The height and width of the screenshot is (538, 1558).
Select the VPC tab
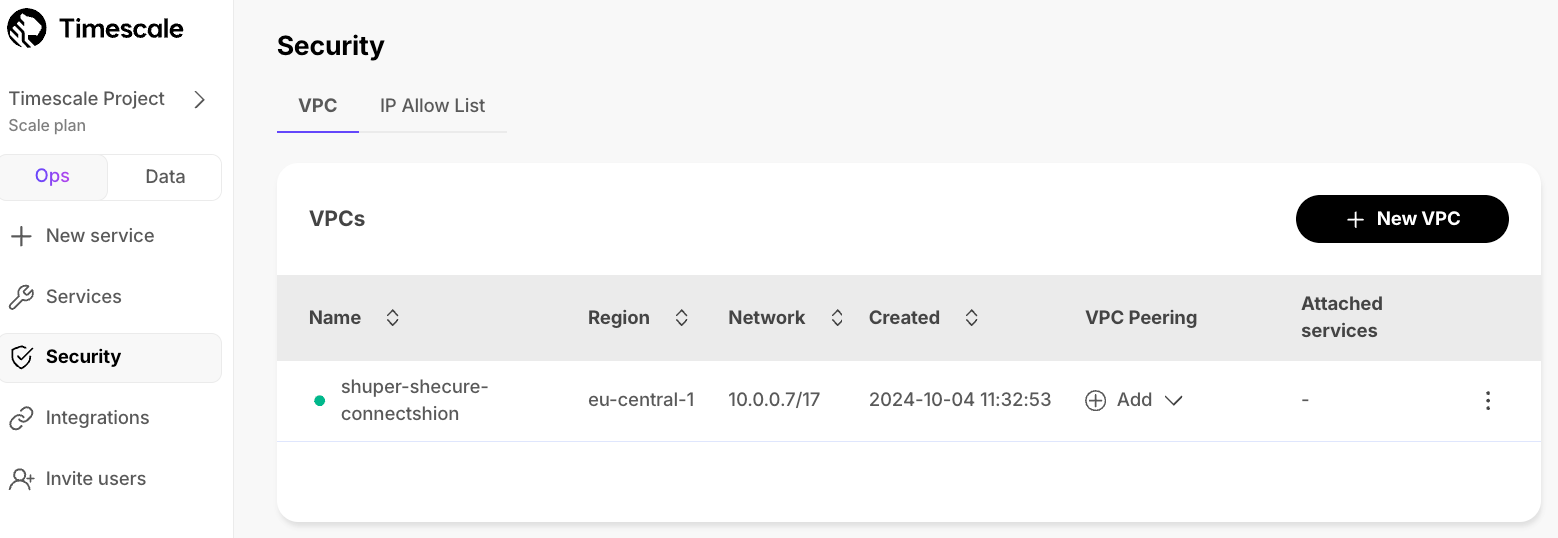[x=317, y=106]
